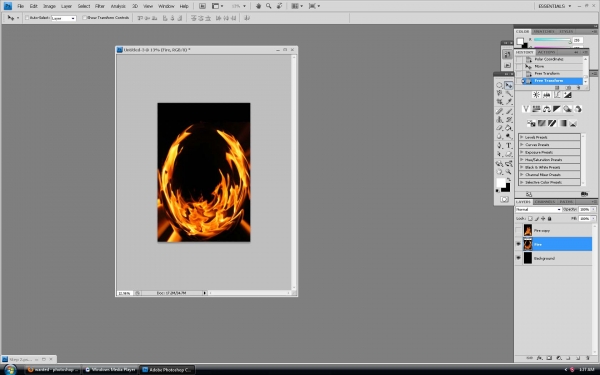This screenshot has width=600, height=375.
Task: Open the Layer menu
Action: [66, 6]
